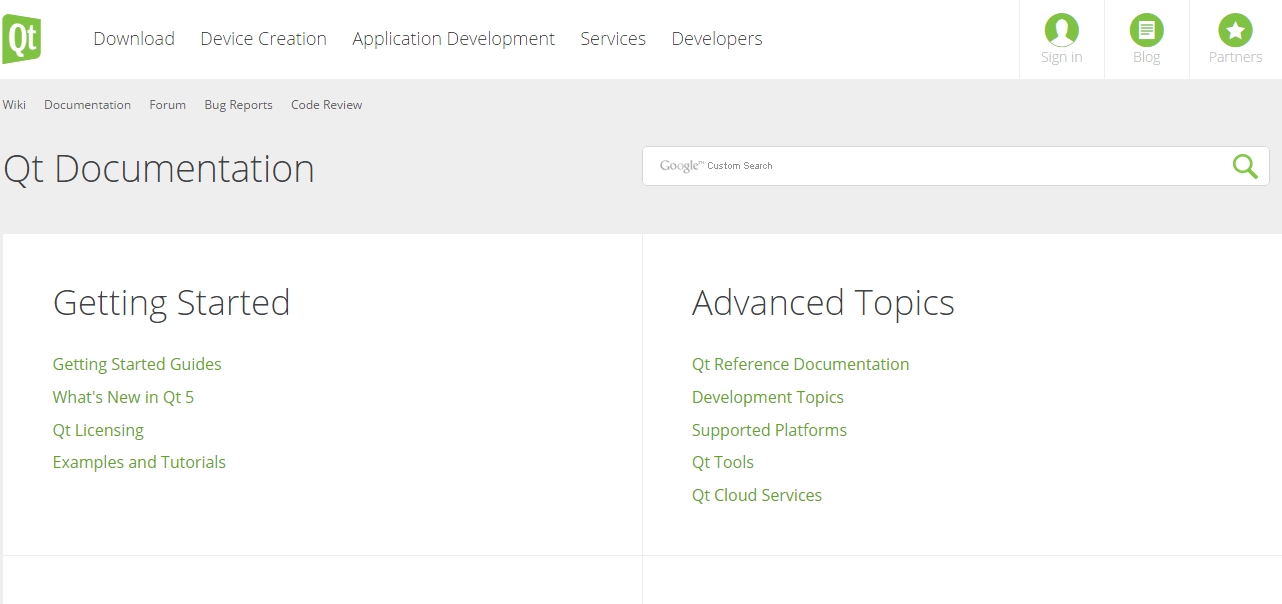The height and width of the screenshot is (604, 1282).
Task: Open the Device Creation menu
Action: [x=263, y=39]
